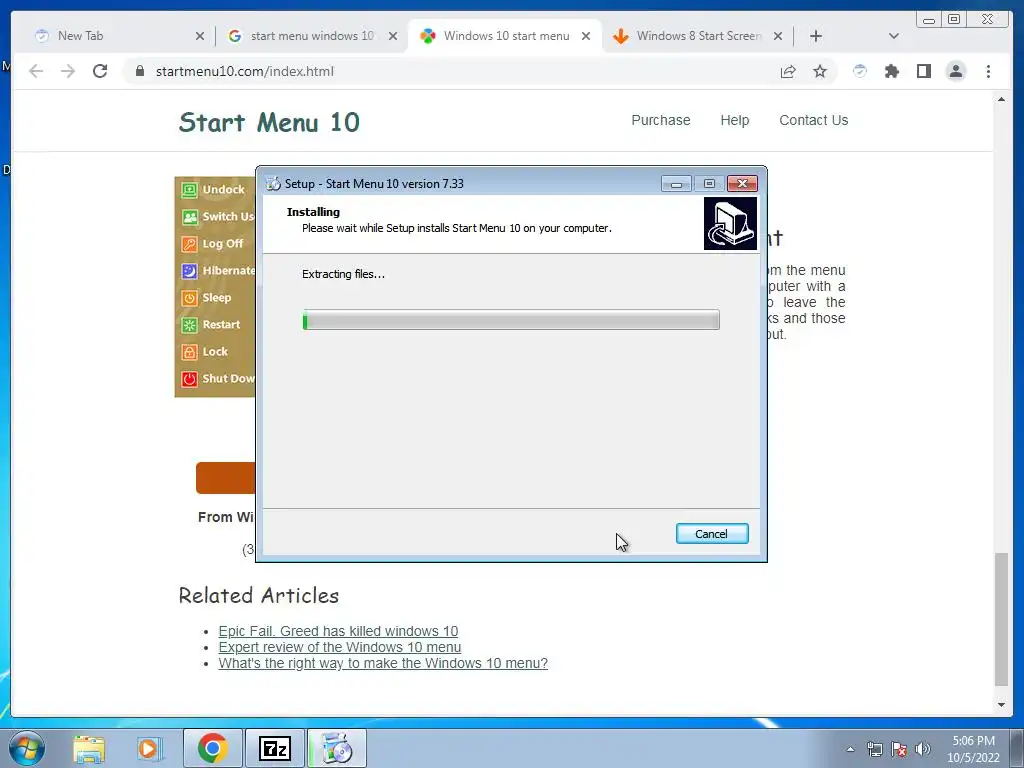1024x768 pixels.
Task: Open the Epic Fail Greed article link
Action: pyautogui.click(x=338, y=631)
